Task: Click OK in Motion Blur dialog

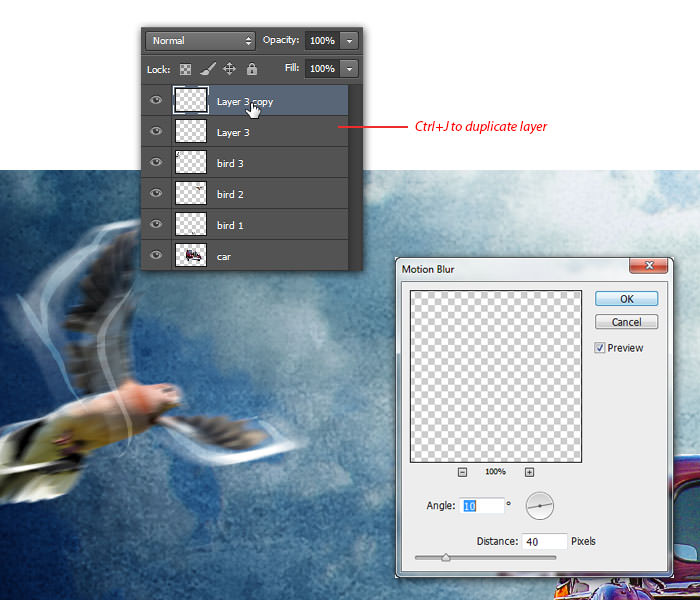Action: pos(626,299)
